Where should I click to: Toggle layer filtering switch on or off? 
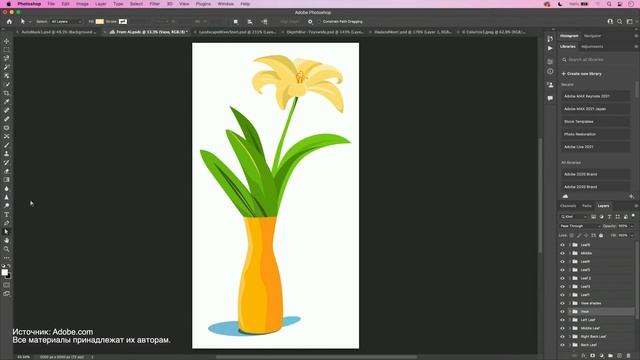tap(633, 216)
